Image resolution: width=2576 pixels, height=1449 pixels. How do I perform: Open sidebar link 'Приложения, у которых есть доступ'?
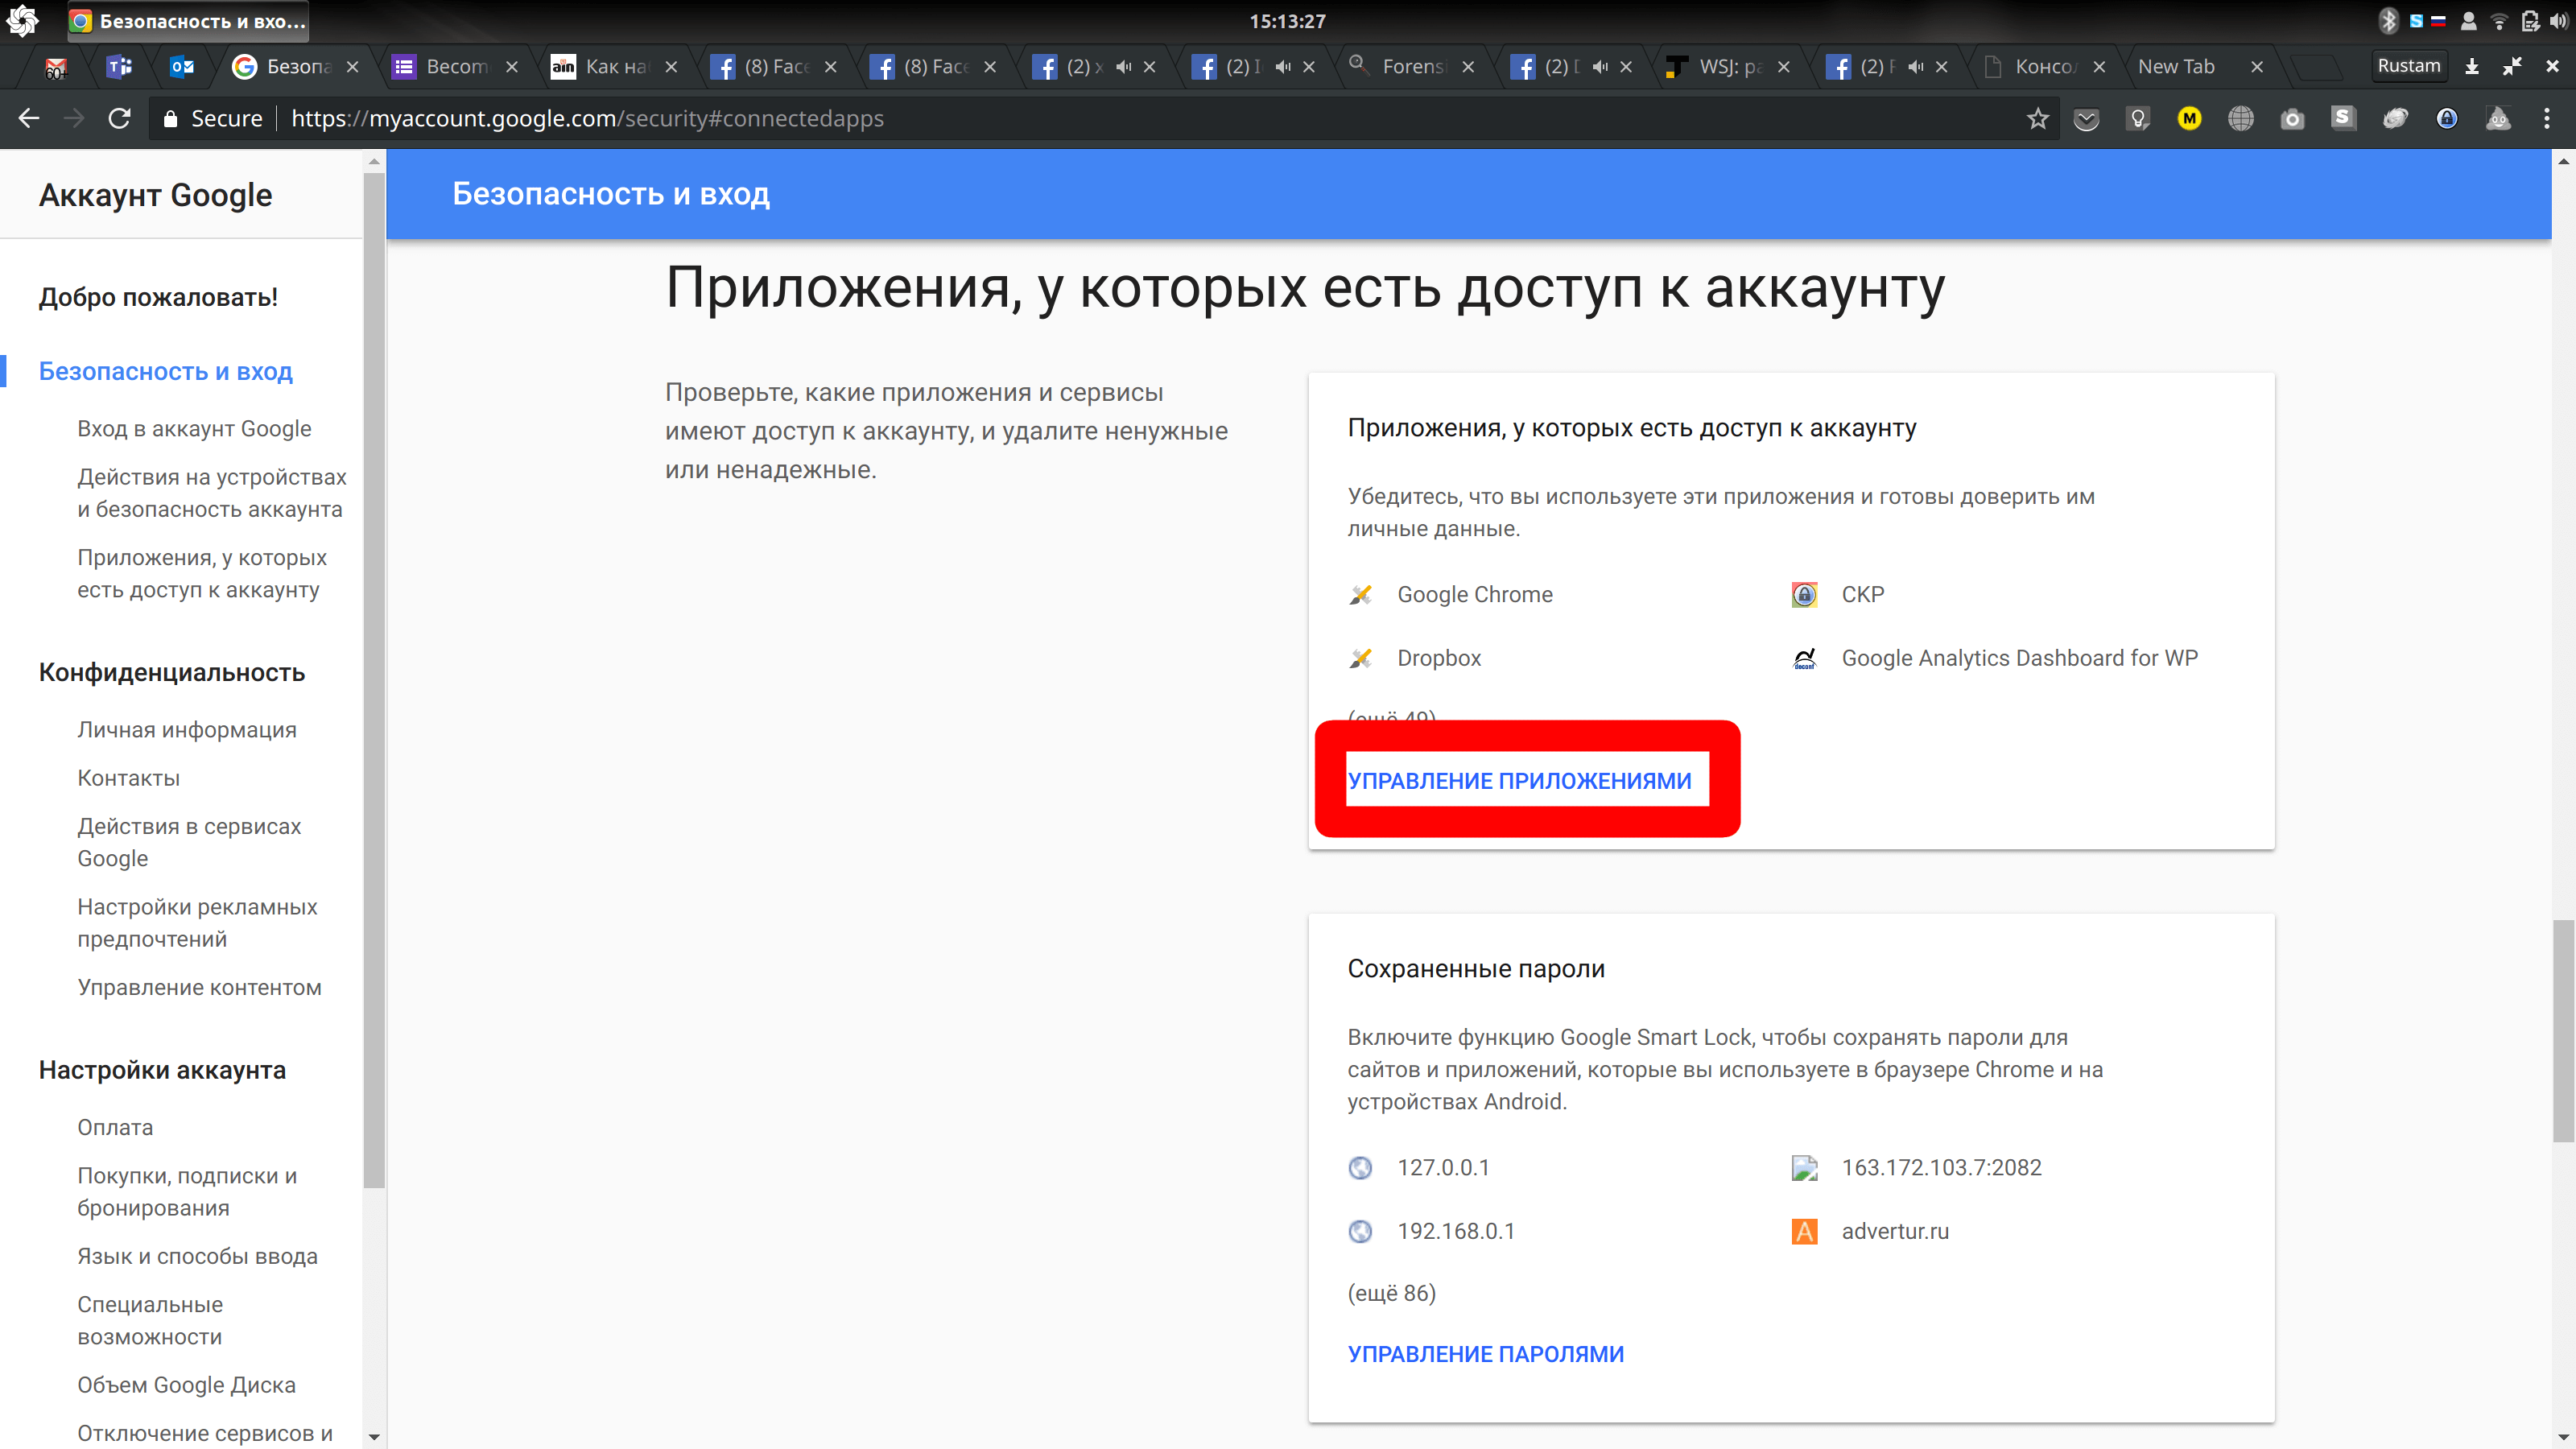point(202,574)
